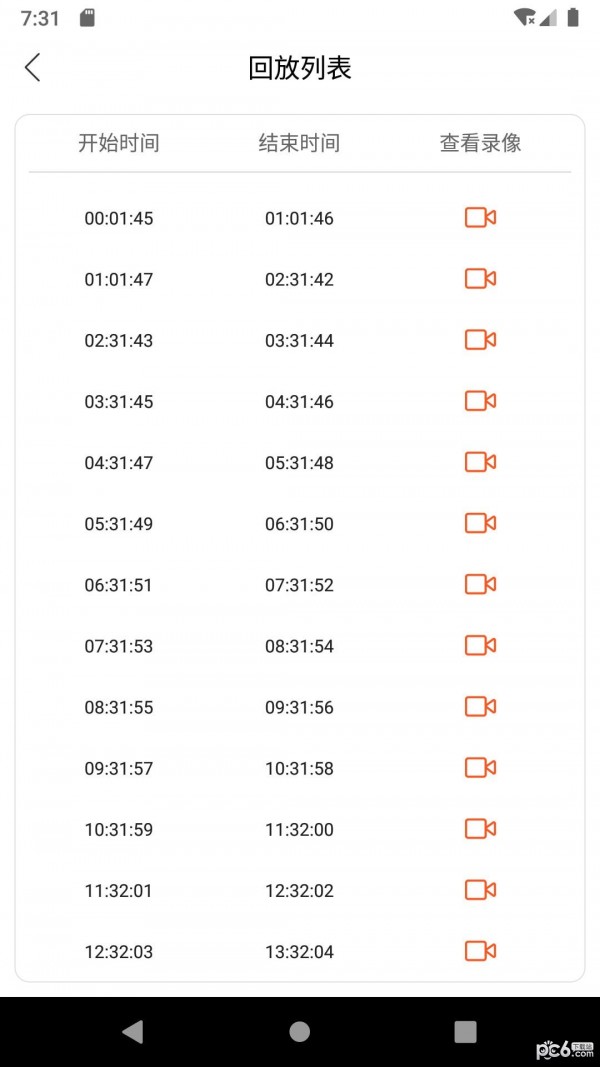Select the 开始时间 column header

pyautogui.click(x=119, y=143)
